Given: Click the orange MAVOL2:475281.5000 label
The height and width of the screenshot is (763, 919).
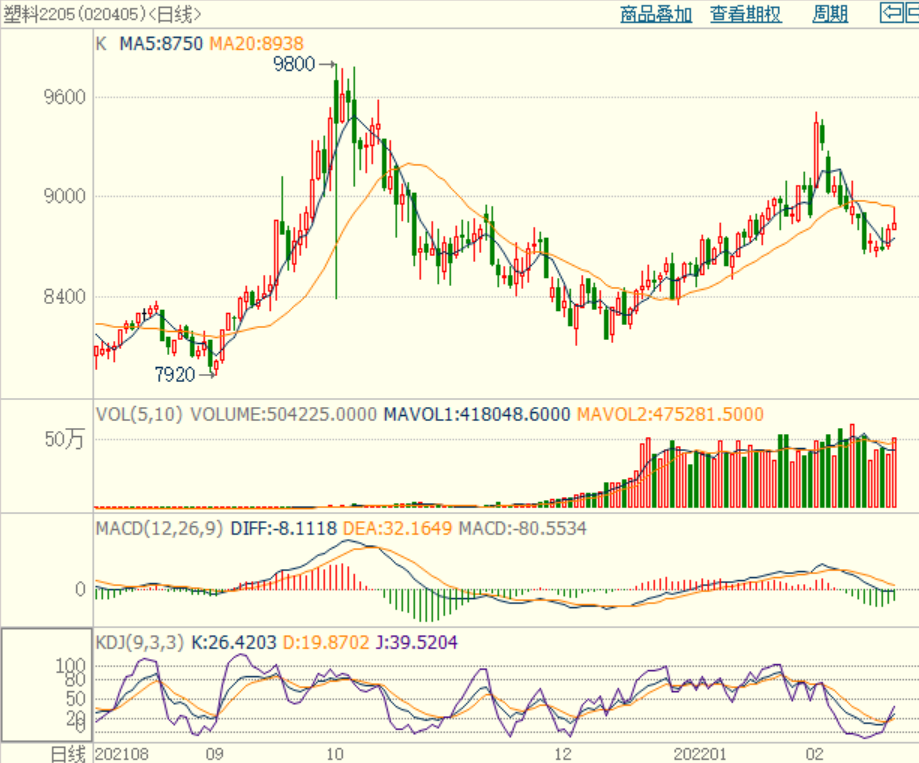Looking at the screenshot, I should click(670, 414).
